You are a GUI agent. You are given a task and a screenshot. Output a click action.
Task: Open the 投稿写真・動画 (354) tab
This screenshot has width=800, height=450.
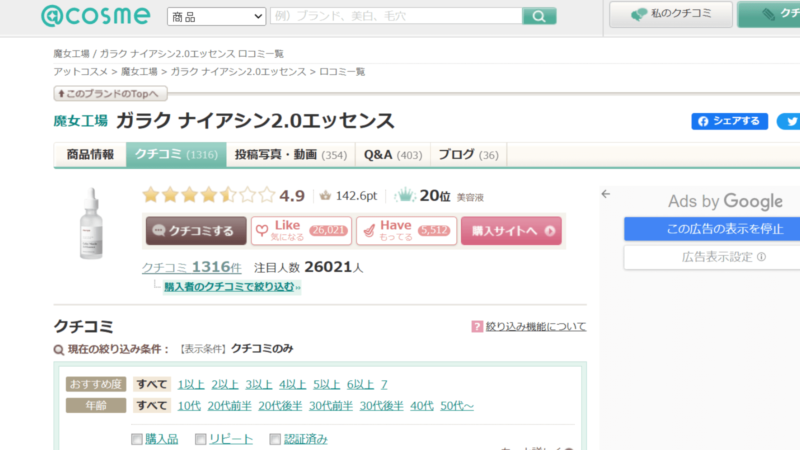291,155
